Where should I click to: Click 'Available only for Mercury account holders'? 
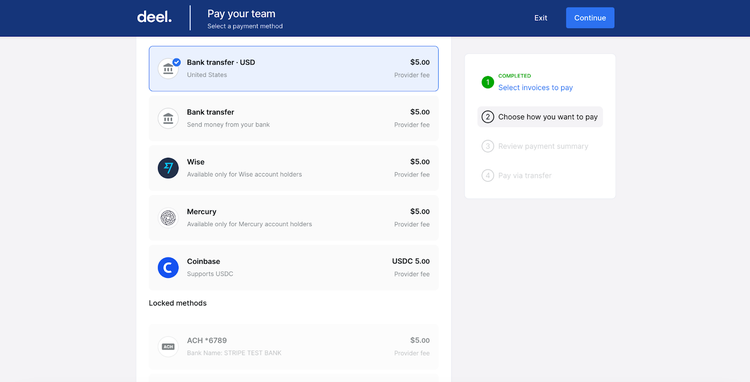coord(249,224)
